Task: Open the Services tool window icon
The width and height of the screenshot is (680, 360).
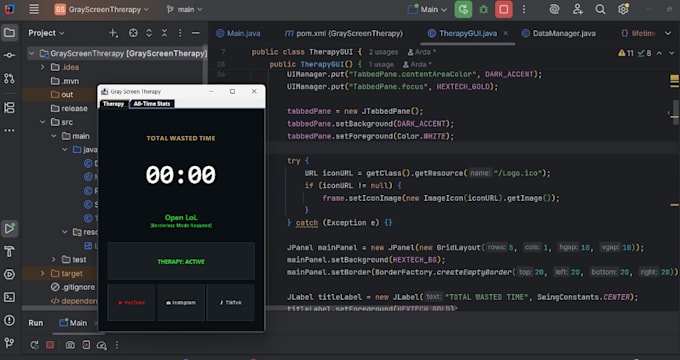Action: 9,274
